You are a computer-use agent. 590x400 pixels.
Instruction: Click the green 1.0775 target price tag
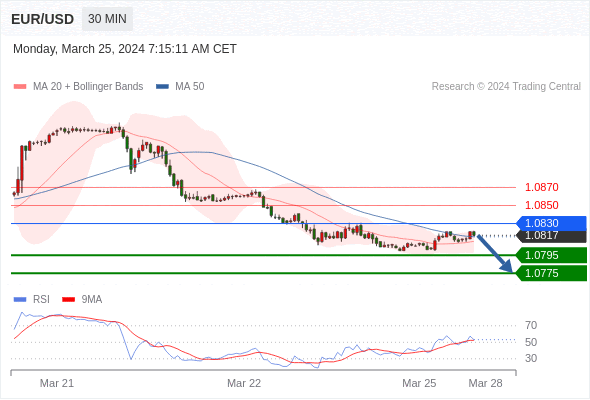pyautogui.click(x=552, y=273)
